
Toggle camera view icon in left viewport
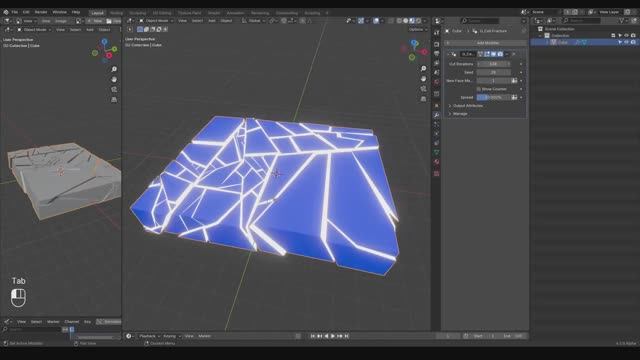[x=114, y=89]
